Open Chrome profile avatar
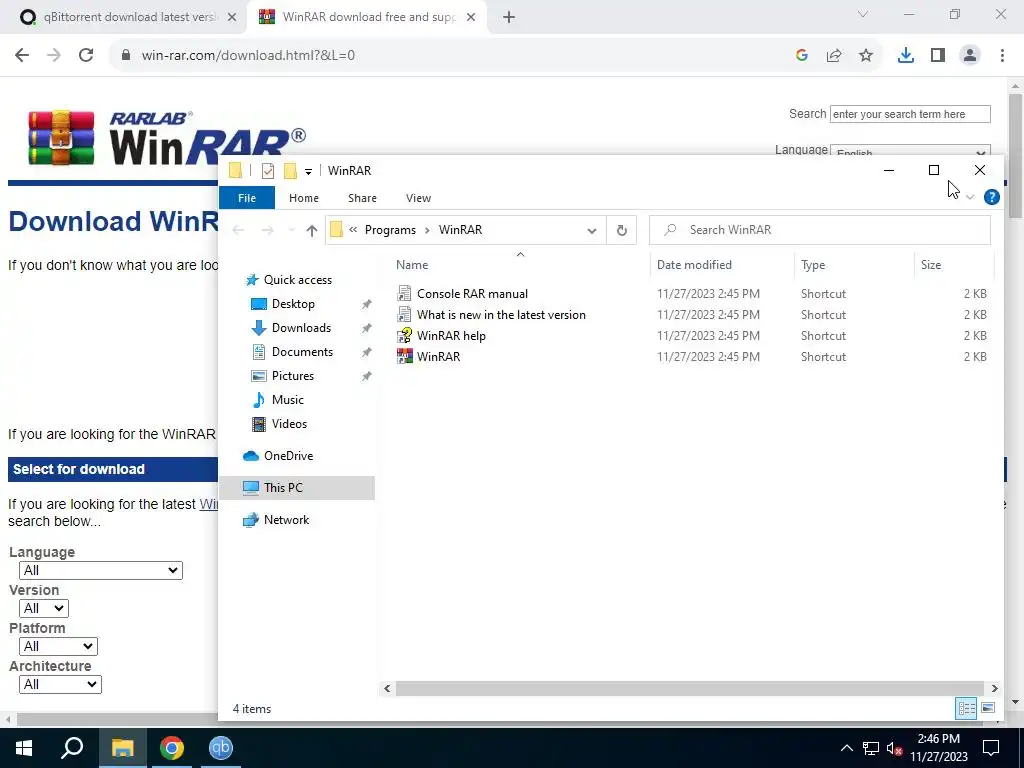1024x768 pixels. (970, 56)
